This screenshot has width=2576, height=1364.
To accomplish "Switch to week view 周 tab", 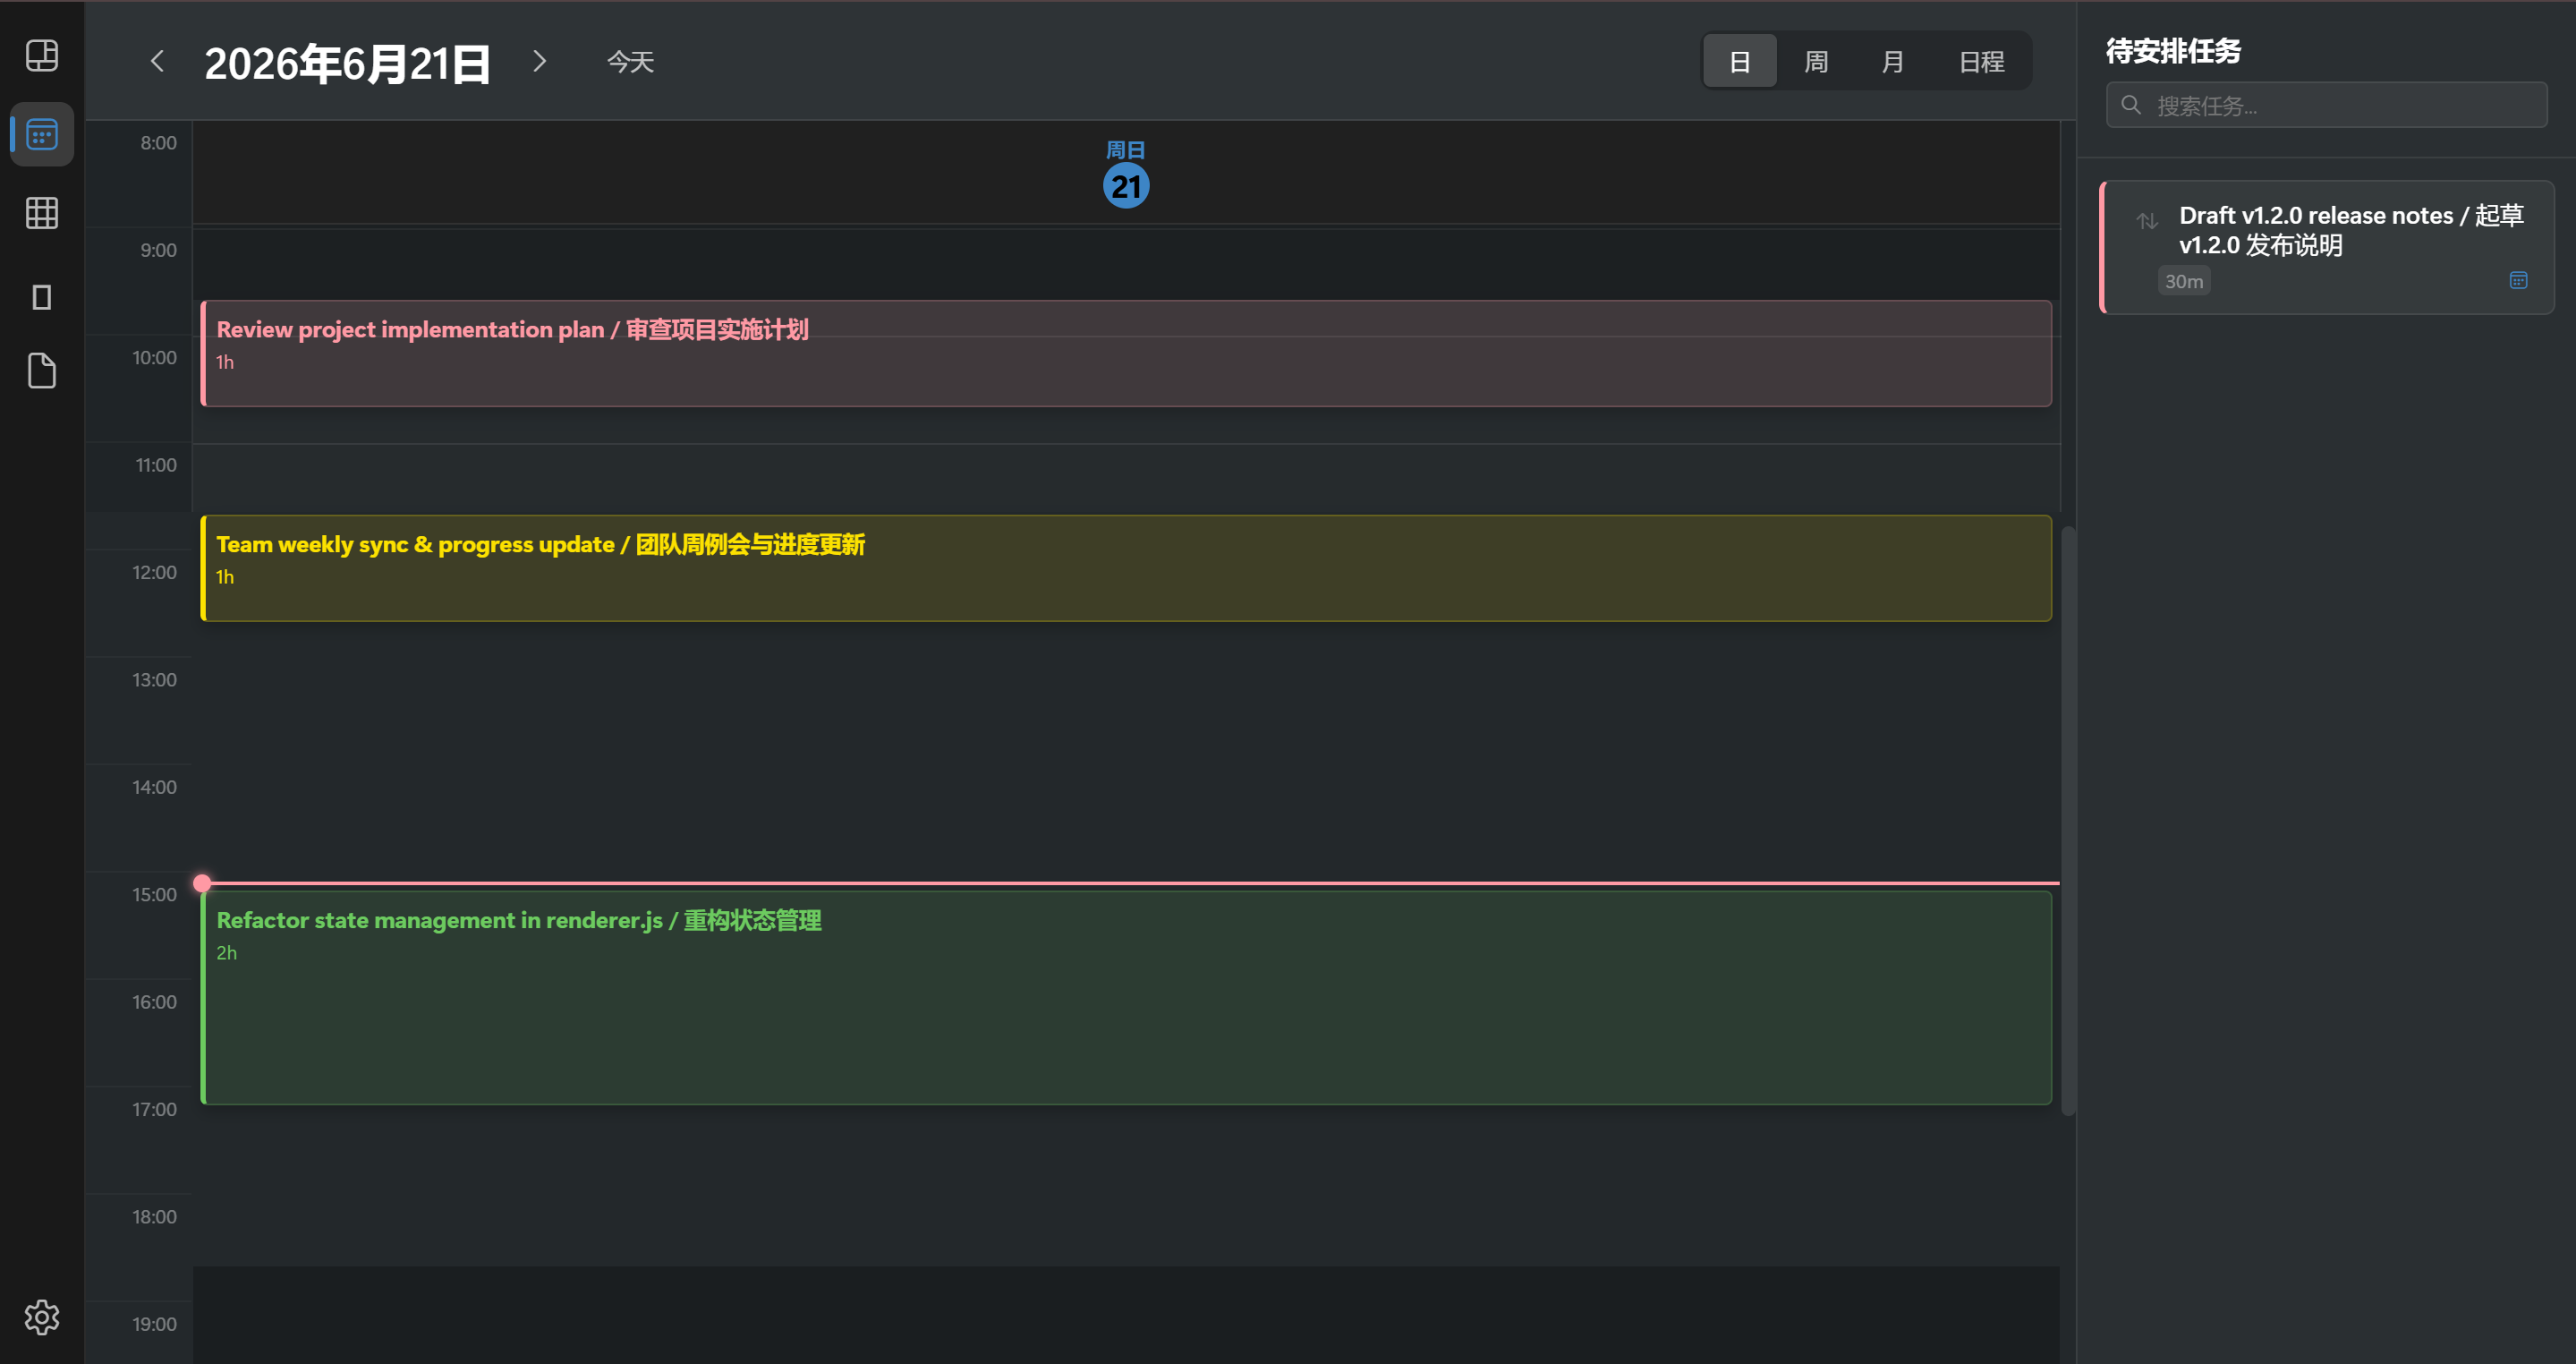I will (x=1815, y=62).
